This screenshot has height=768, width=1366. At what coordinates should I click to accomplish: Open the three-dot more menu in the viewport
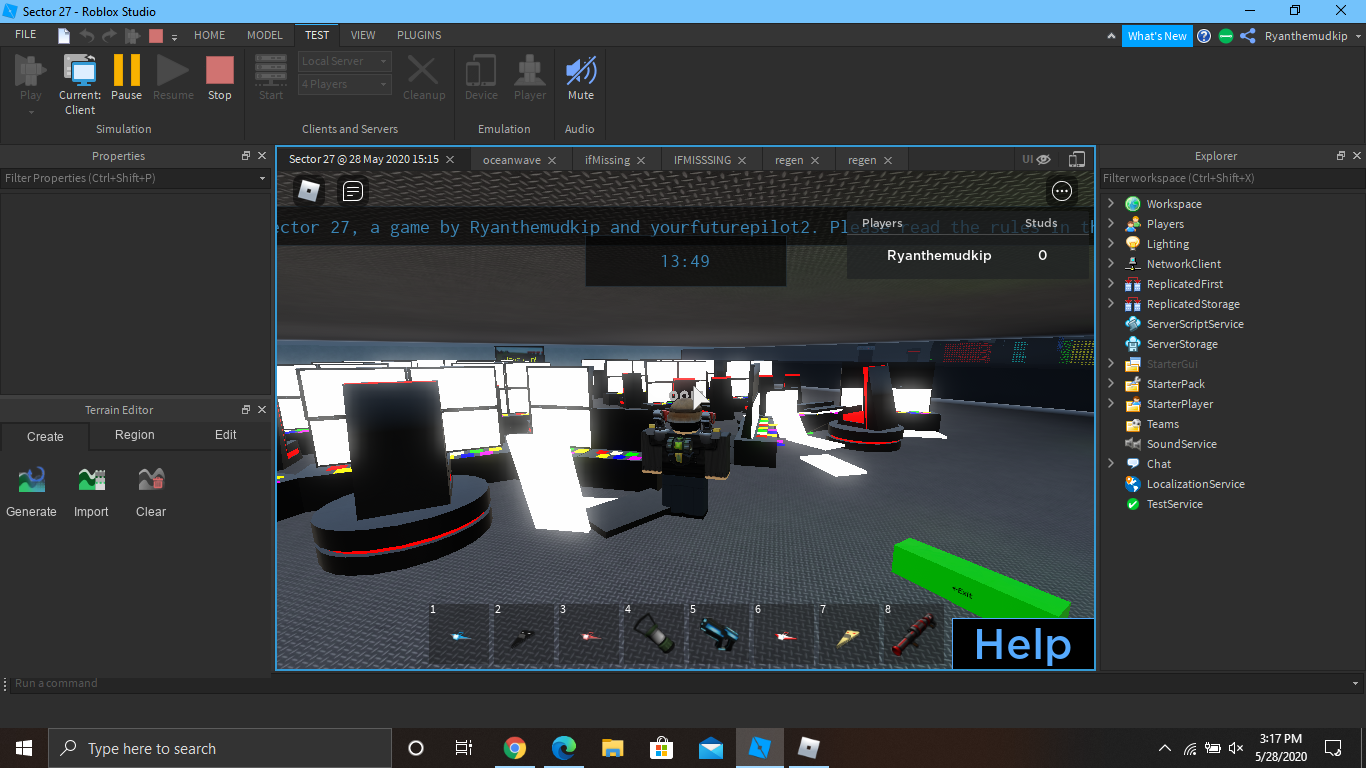1062,191
